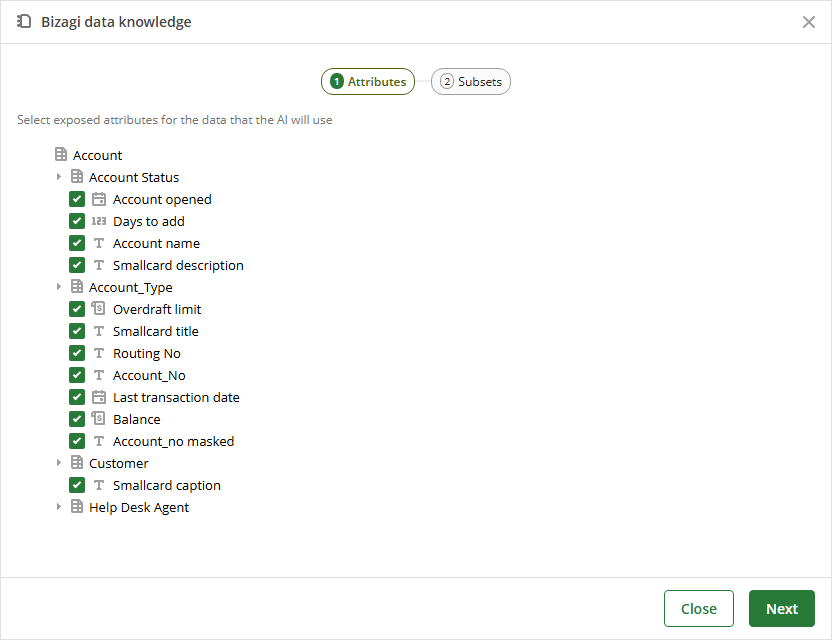The width and height of the screenshot is (832, 640).
Task: Click the calendar icon beside Last transaction date
Action: pyautogui.click(x=99, y=397)
